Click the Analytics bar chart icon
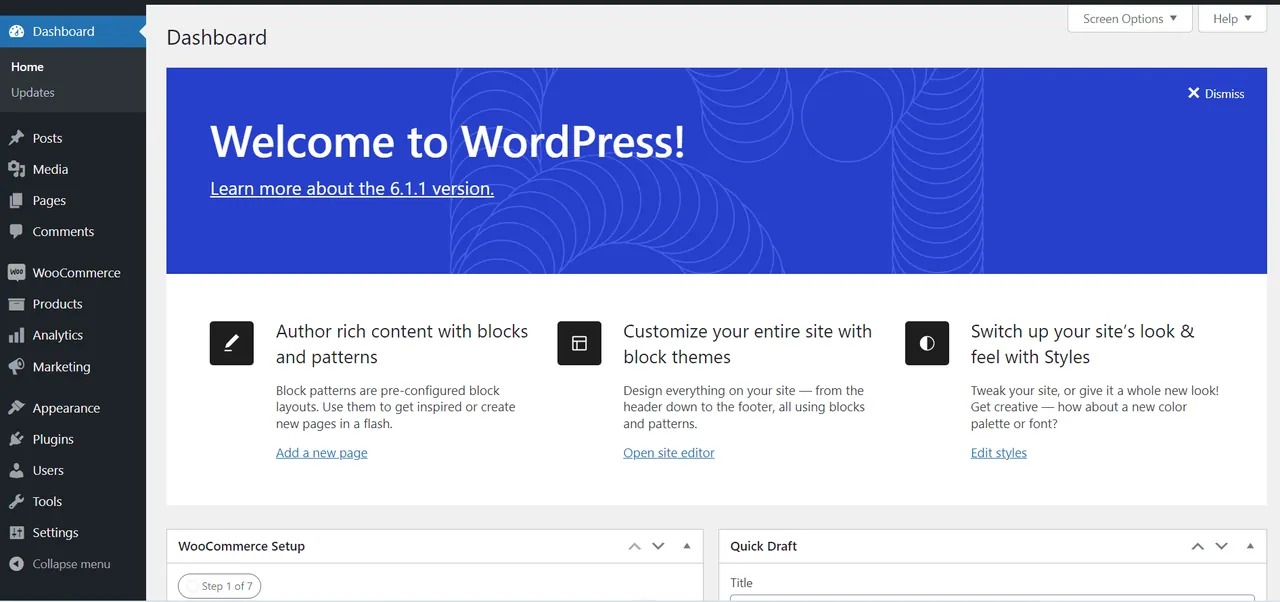Viewport: 1280px width, 602px height. coord(16,335)
